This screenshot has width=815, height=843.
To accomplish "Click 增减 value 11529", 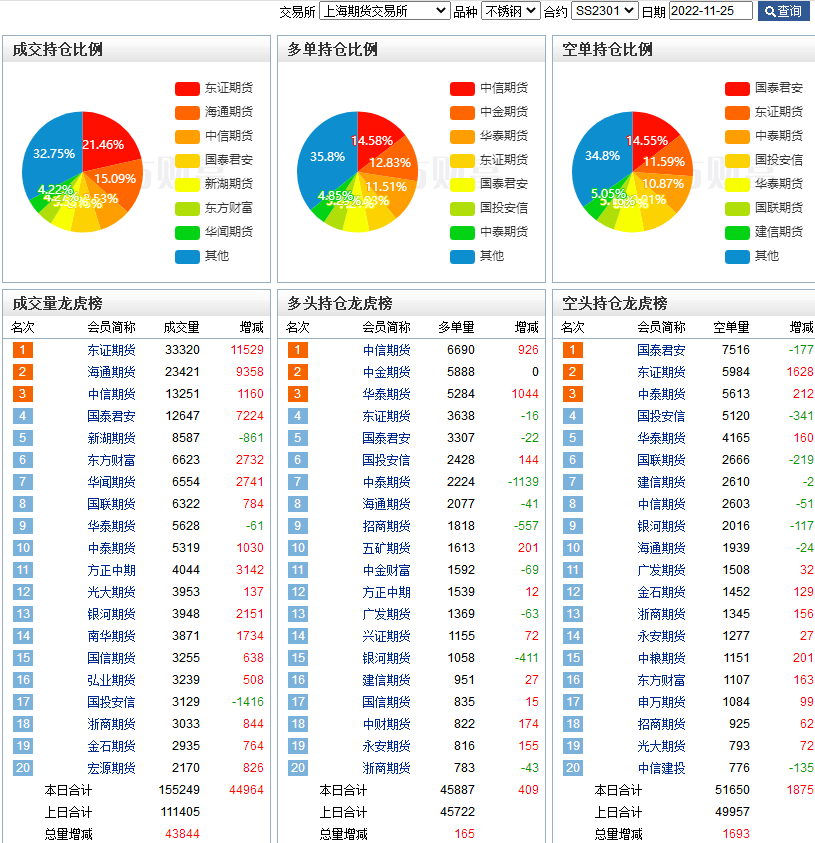I will pos(247,350).
